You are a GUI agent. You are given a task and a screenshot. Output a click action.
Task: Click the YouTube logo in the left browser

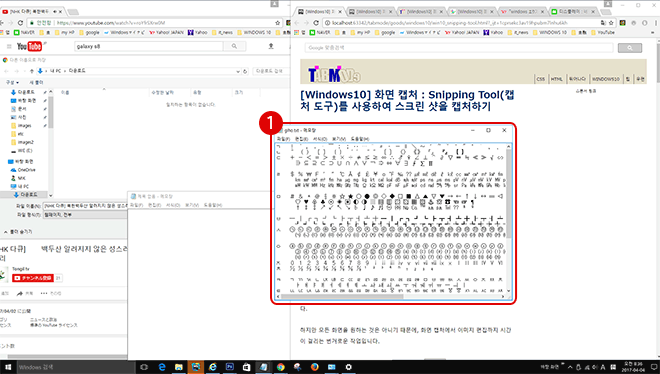pos(29,46)
